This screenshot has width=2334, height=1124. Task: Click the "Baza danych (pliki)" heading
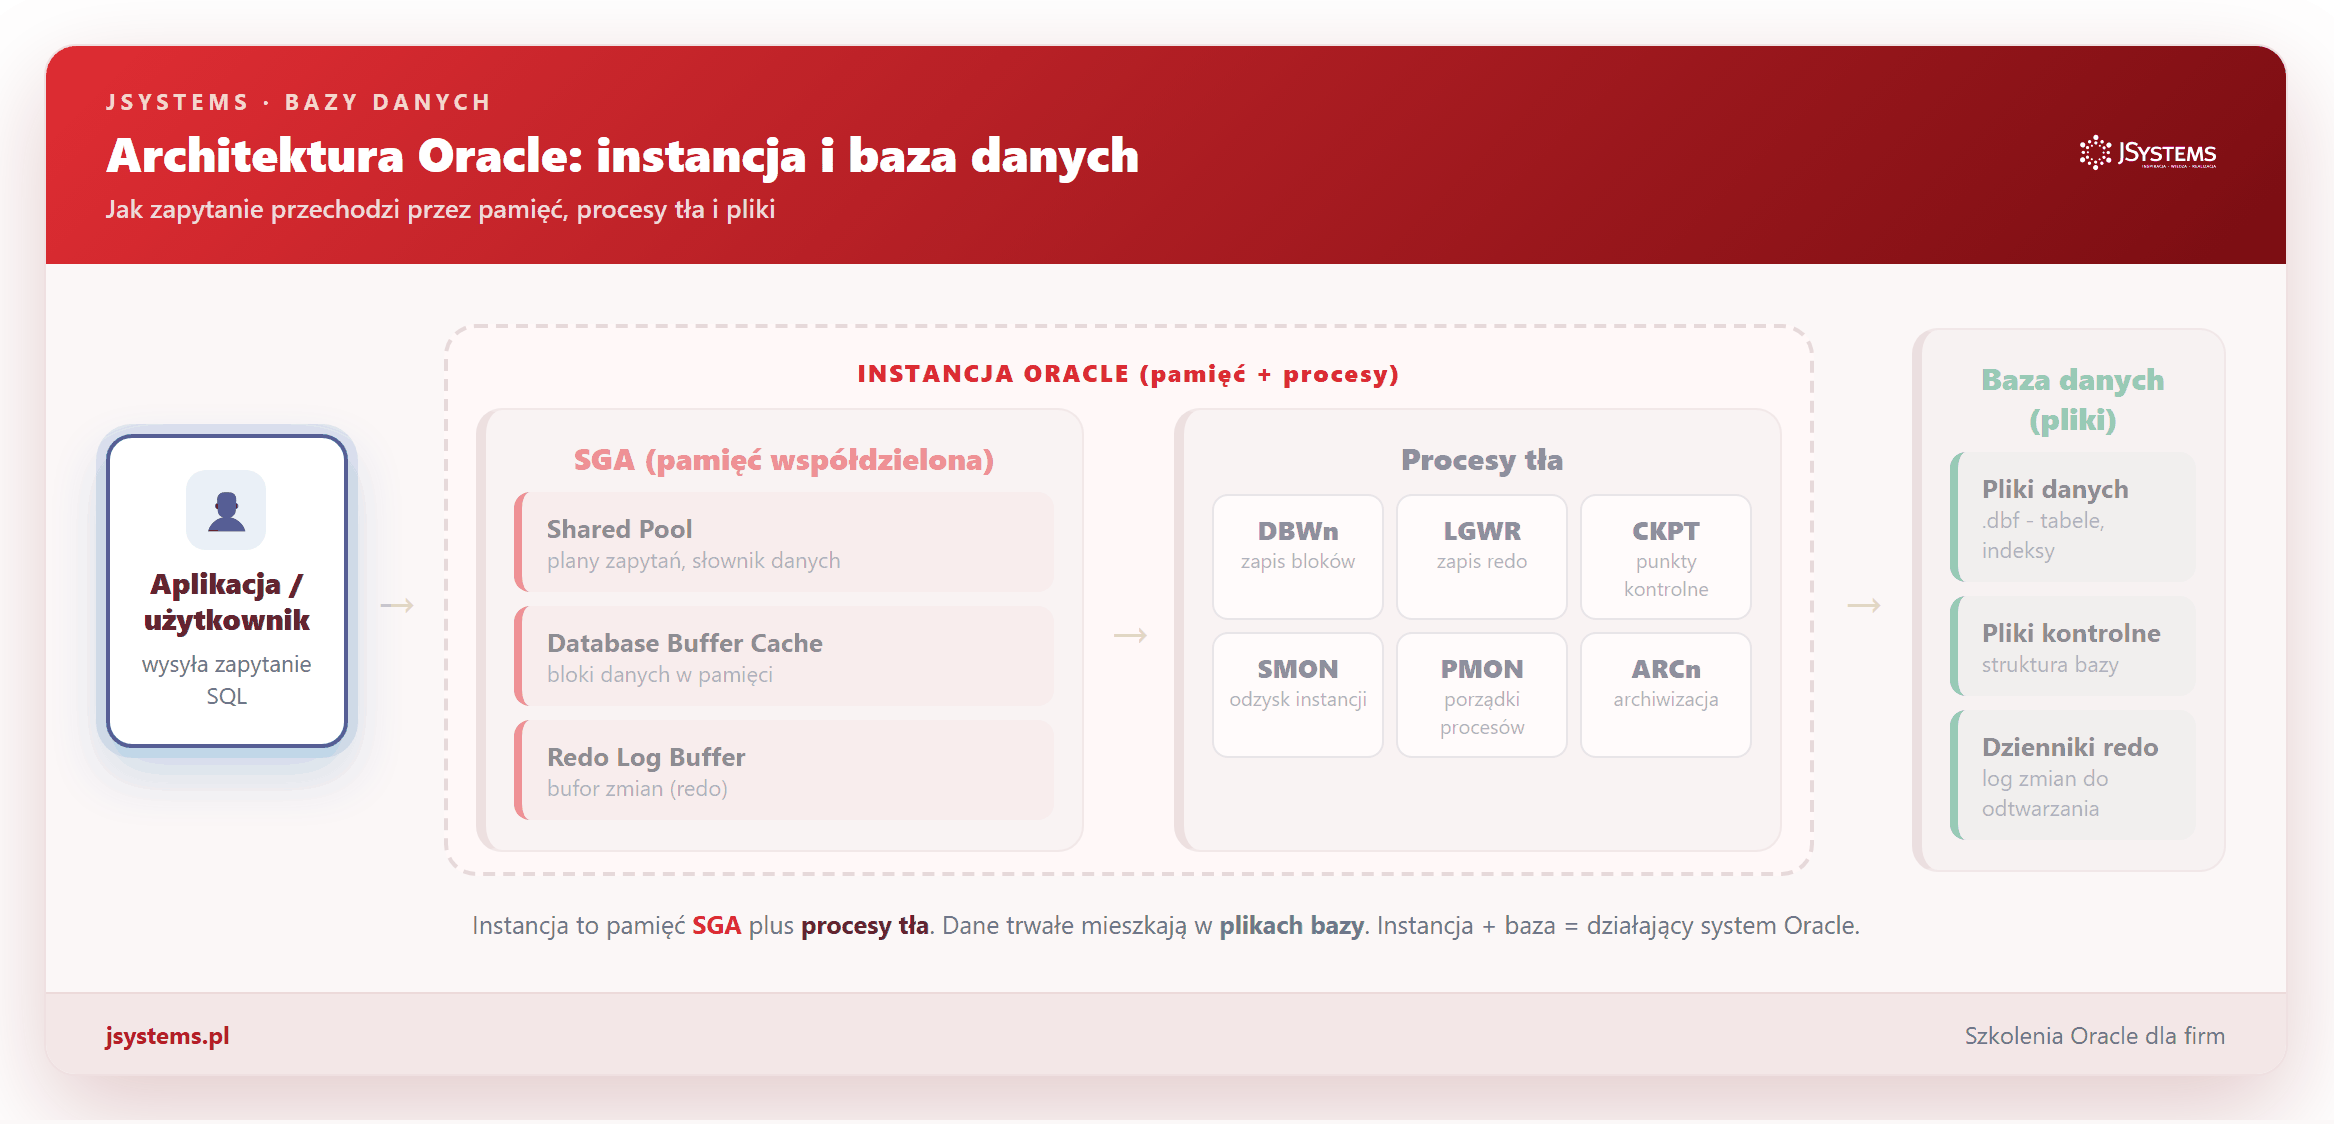[2073, 399]
